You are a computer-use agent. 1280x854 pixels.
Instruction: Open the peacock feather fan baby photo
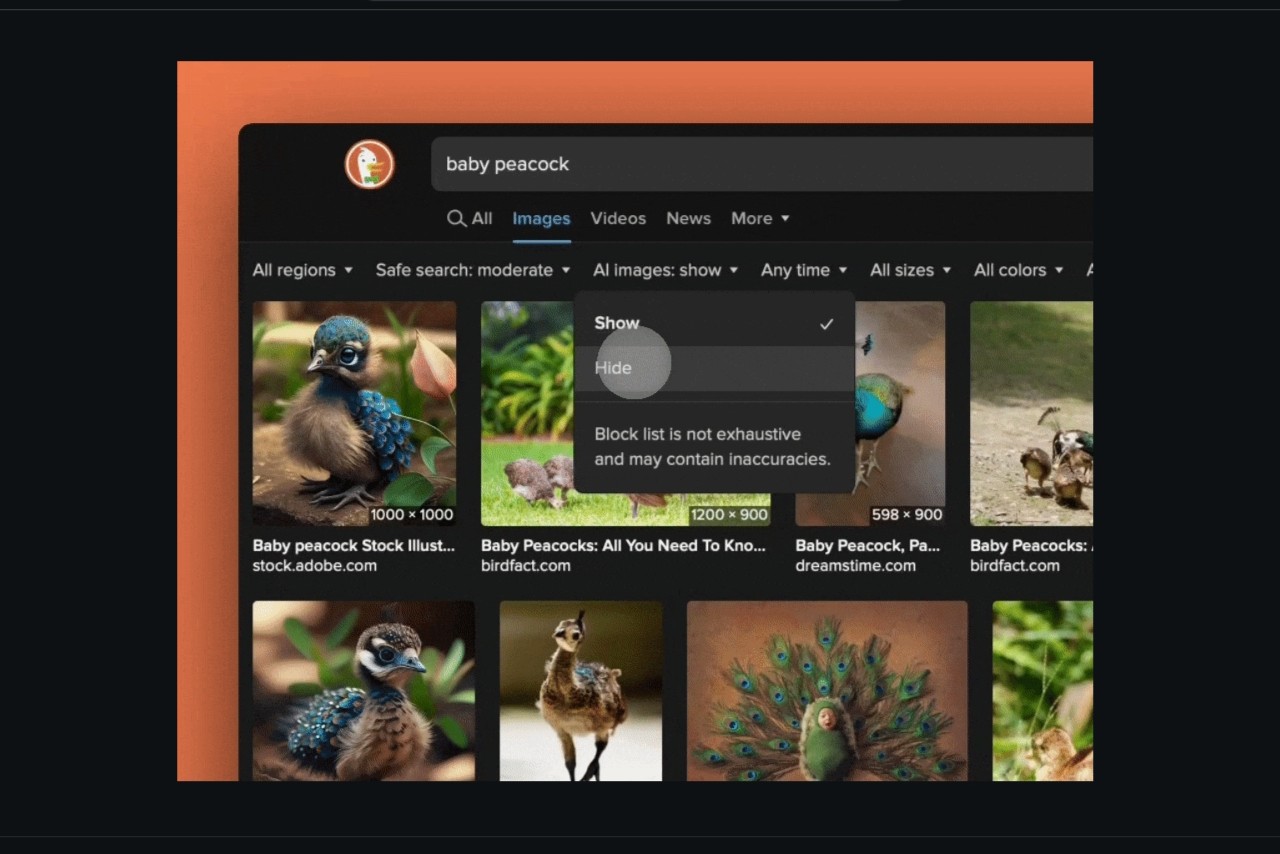click(827, 691)
